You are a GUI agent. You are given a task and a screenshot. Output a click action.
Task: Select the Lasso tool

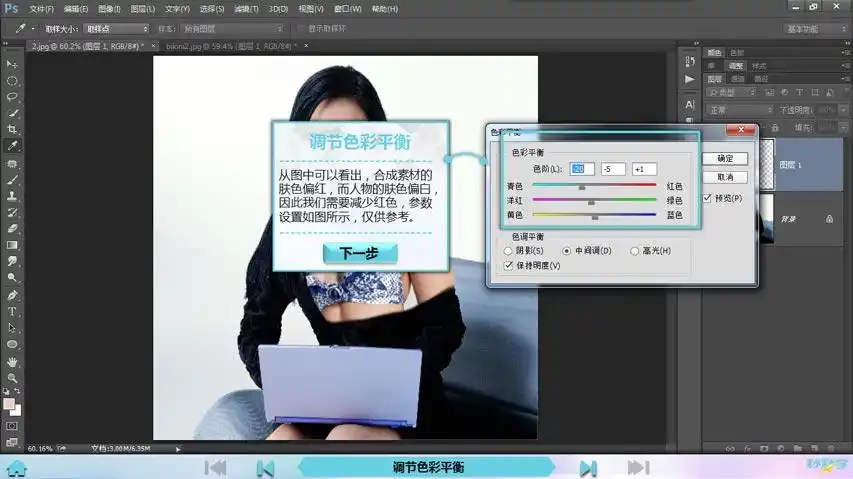tap(12, 97)
